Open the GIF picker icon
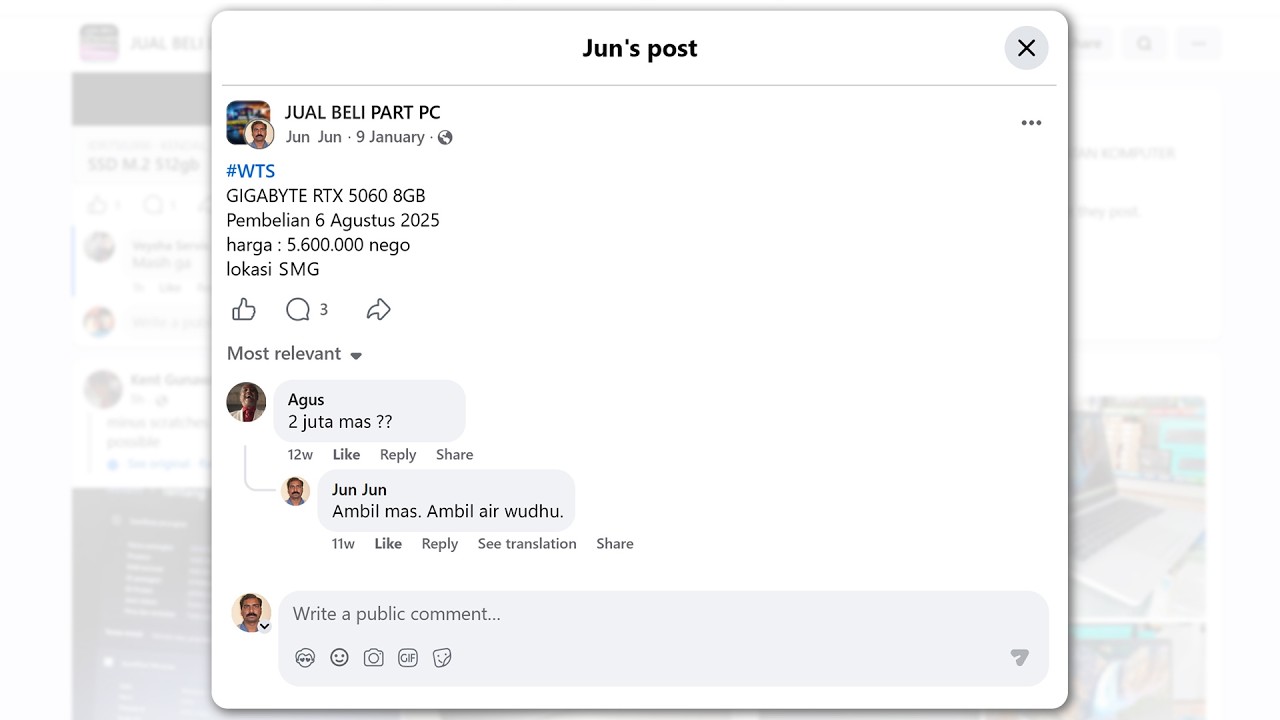The height and width of the screenshot is (720, 1280). (x=408, y=657)
